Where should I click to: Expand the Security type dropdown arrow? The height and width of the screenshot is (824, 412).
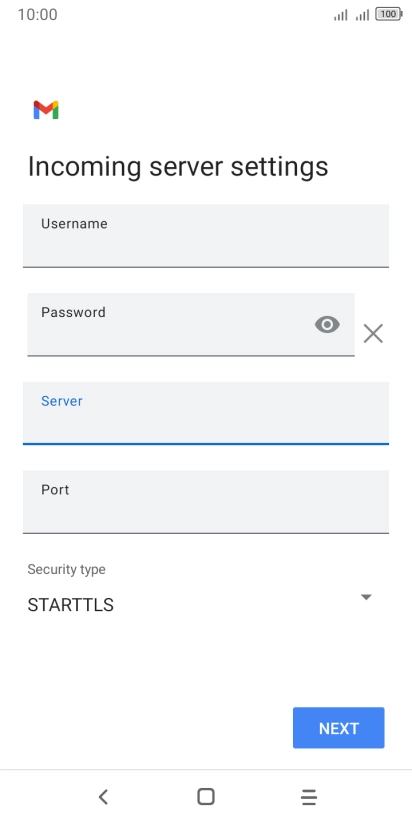366,597
